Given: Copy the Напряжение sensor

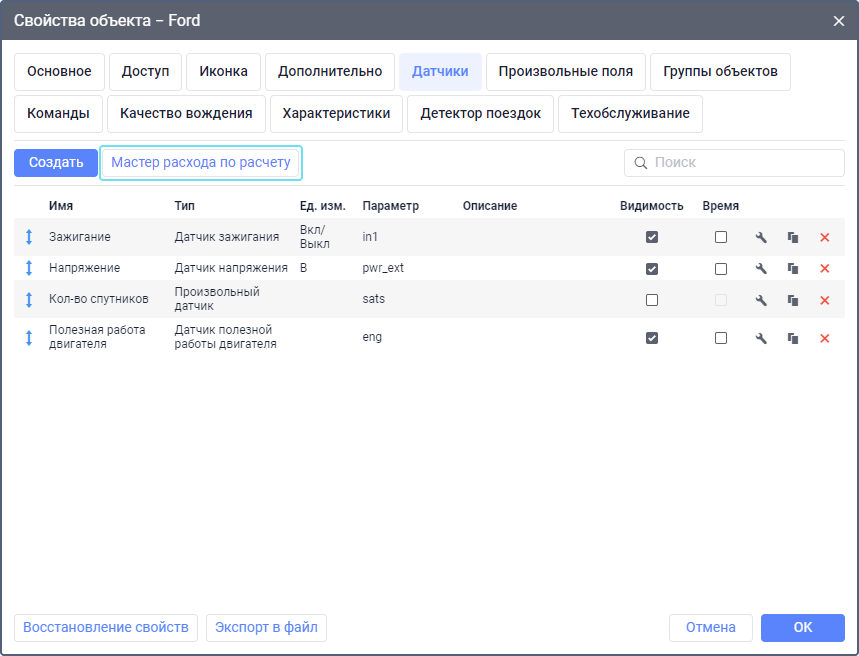Looking at the screenshot, I should click(x=793, y=268).
